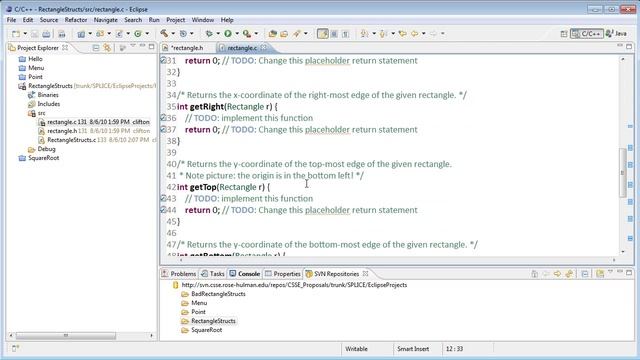
Task: Toggle Block Selection mode button
Action: (x=334, y=34)
